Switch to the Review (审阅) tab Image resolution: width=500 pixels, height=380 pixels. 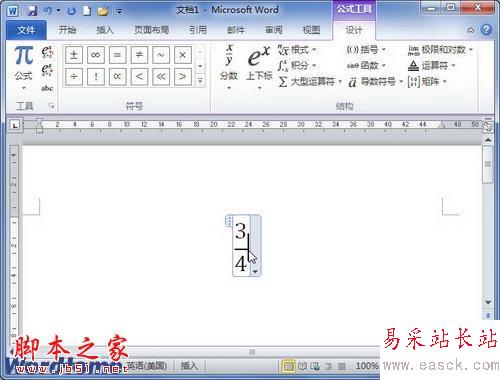pos(274,30)
